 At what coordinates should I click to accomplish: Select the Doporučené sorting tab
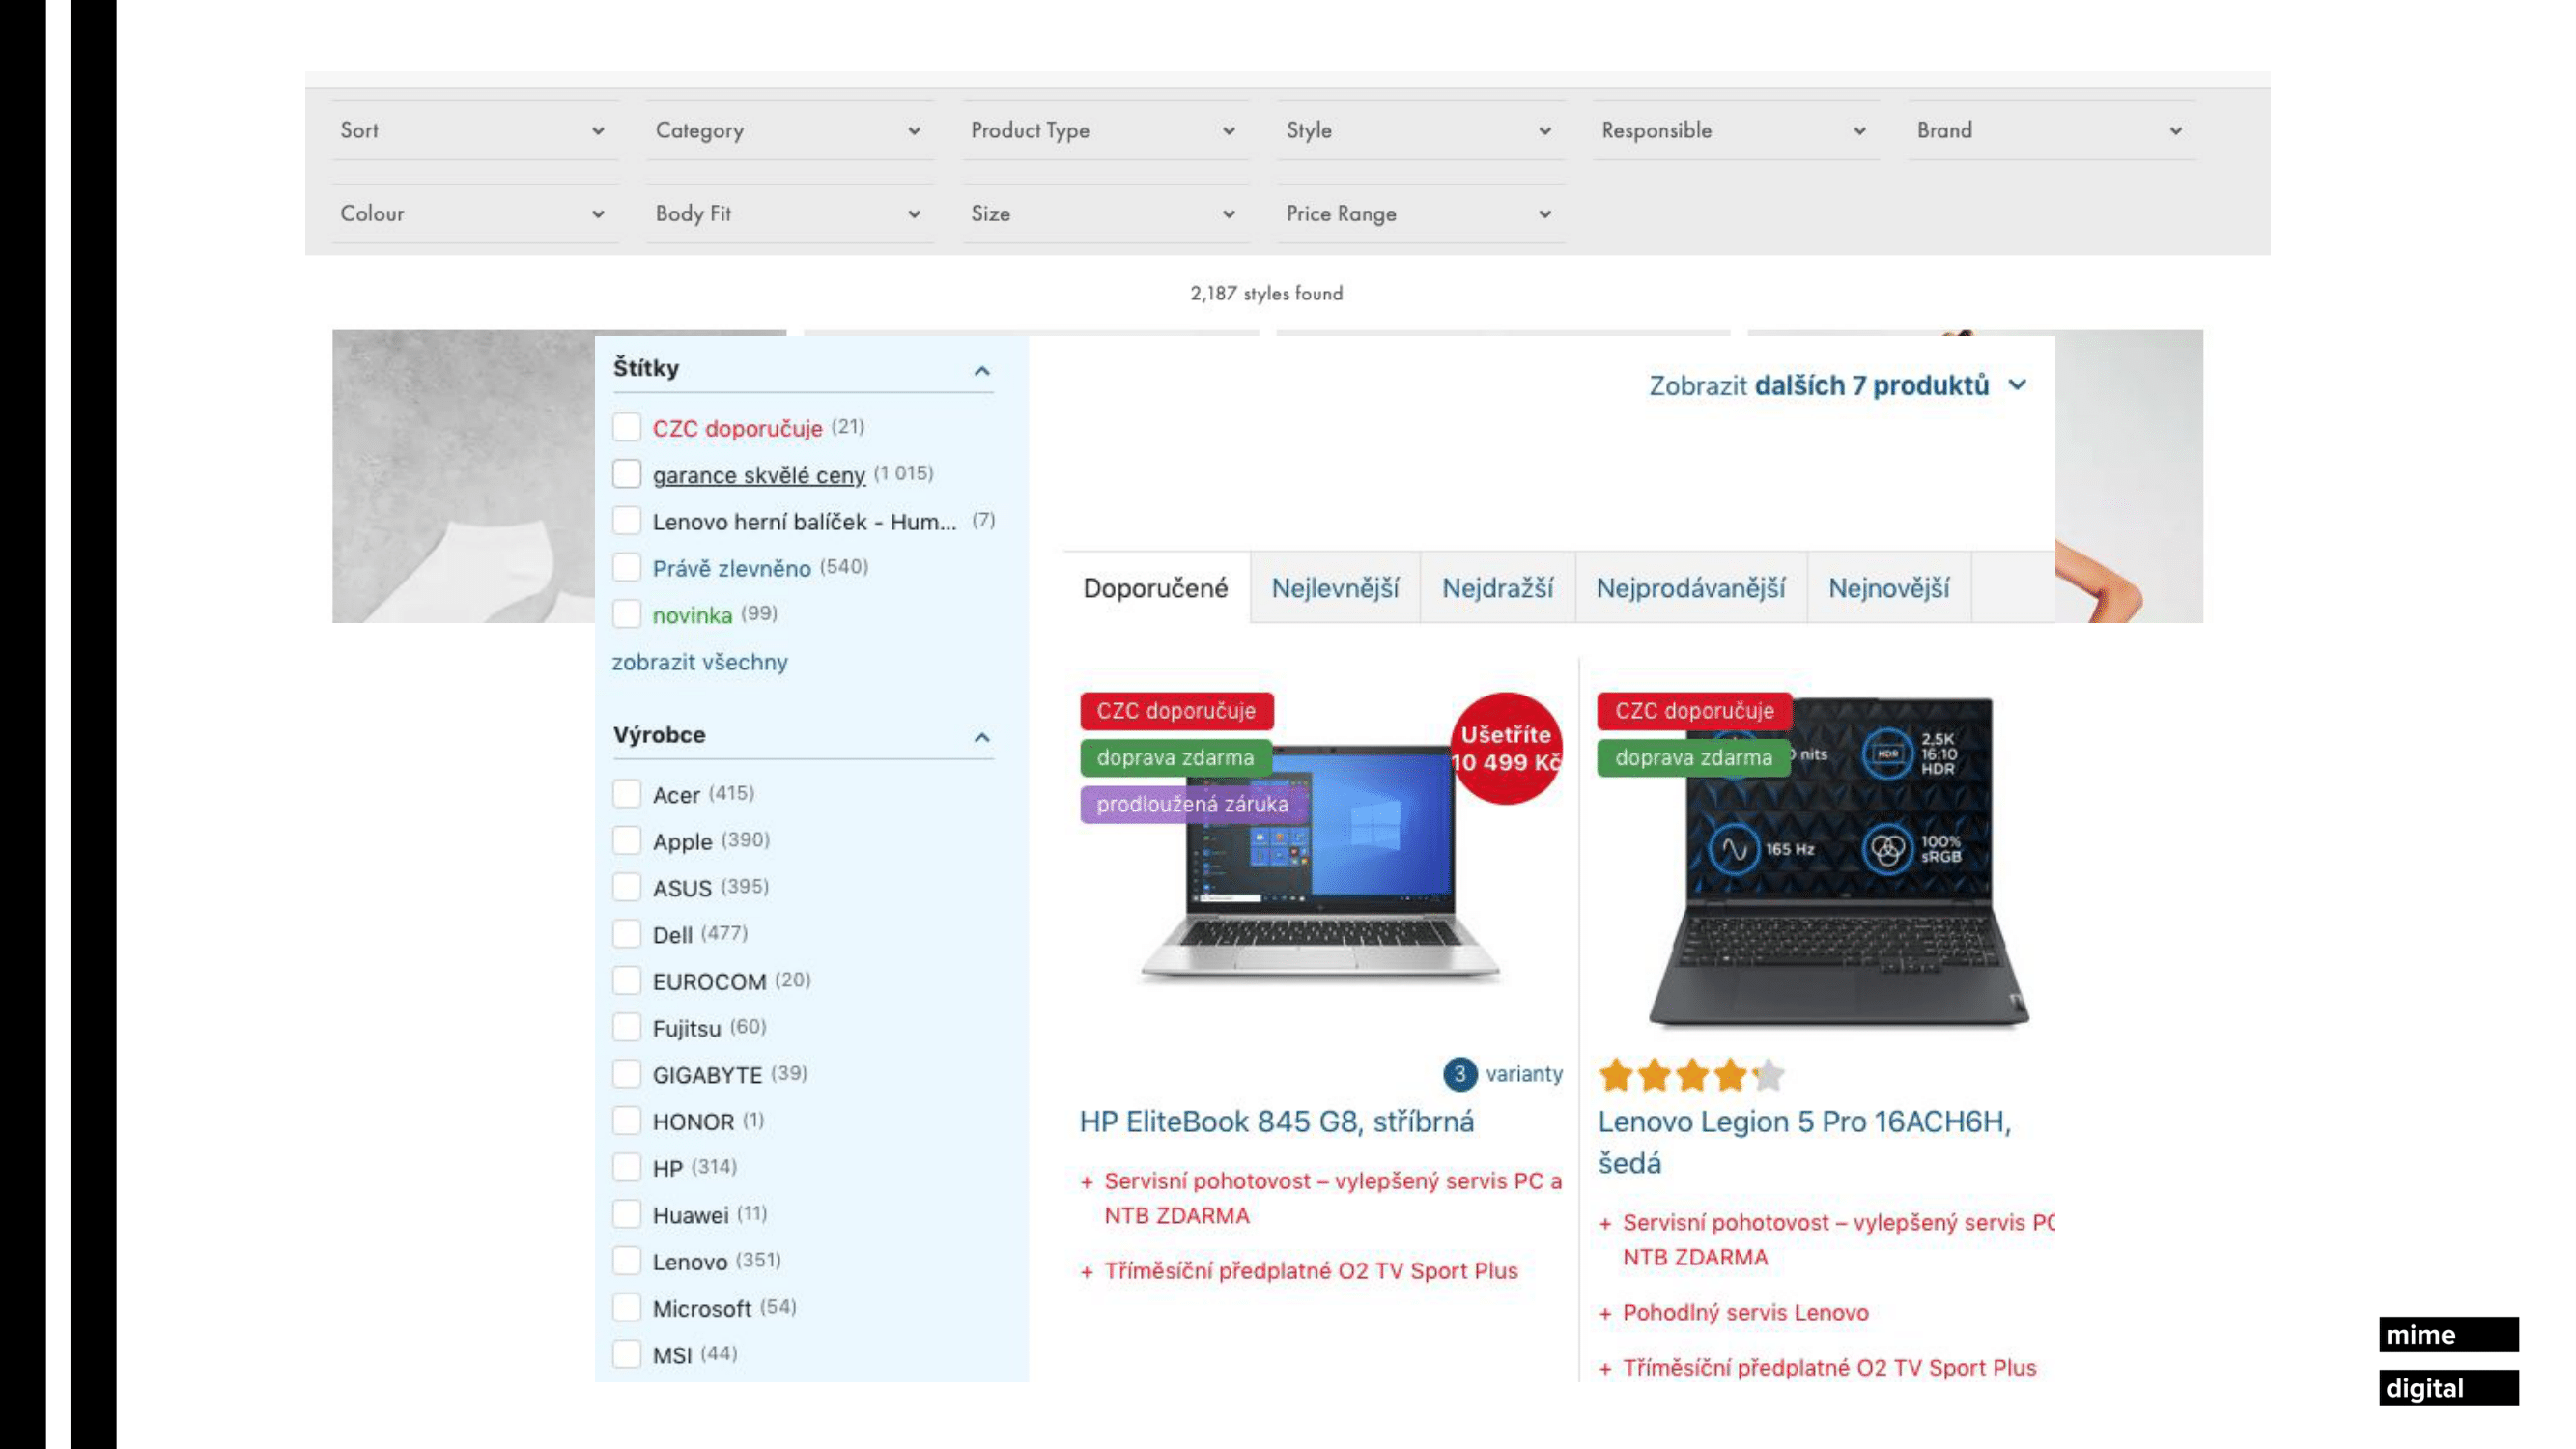[1156, 588]
